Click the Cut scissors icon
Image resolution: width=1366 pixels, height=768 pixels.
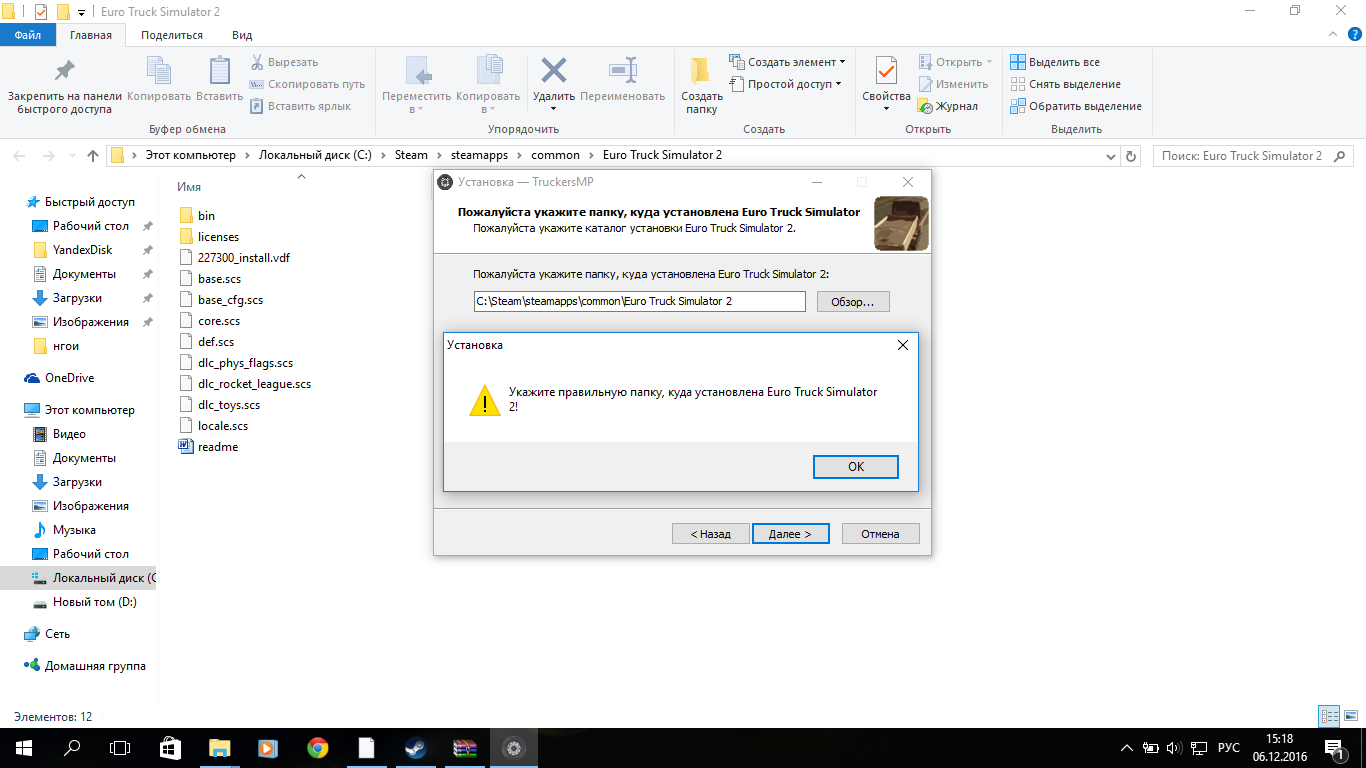(257, 62)
